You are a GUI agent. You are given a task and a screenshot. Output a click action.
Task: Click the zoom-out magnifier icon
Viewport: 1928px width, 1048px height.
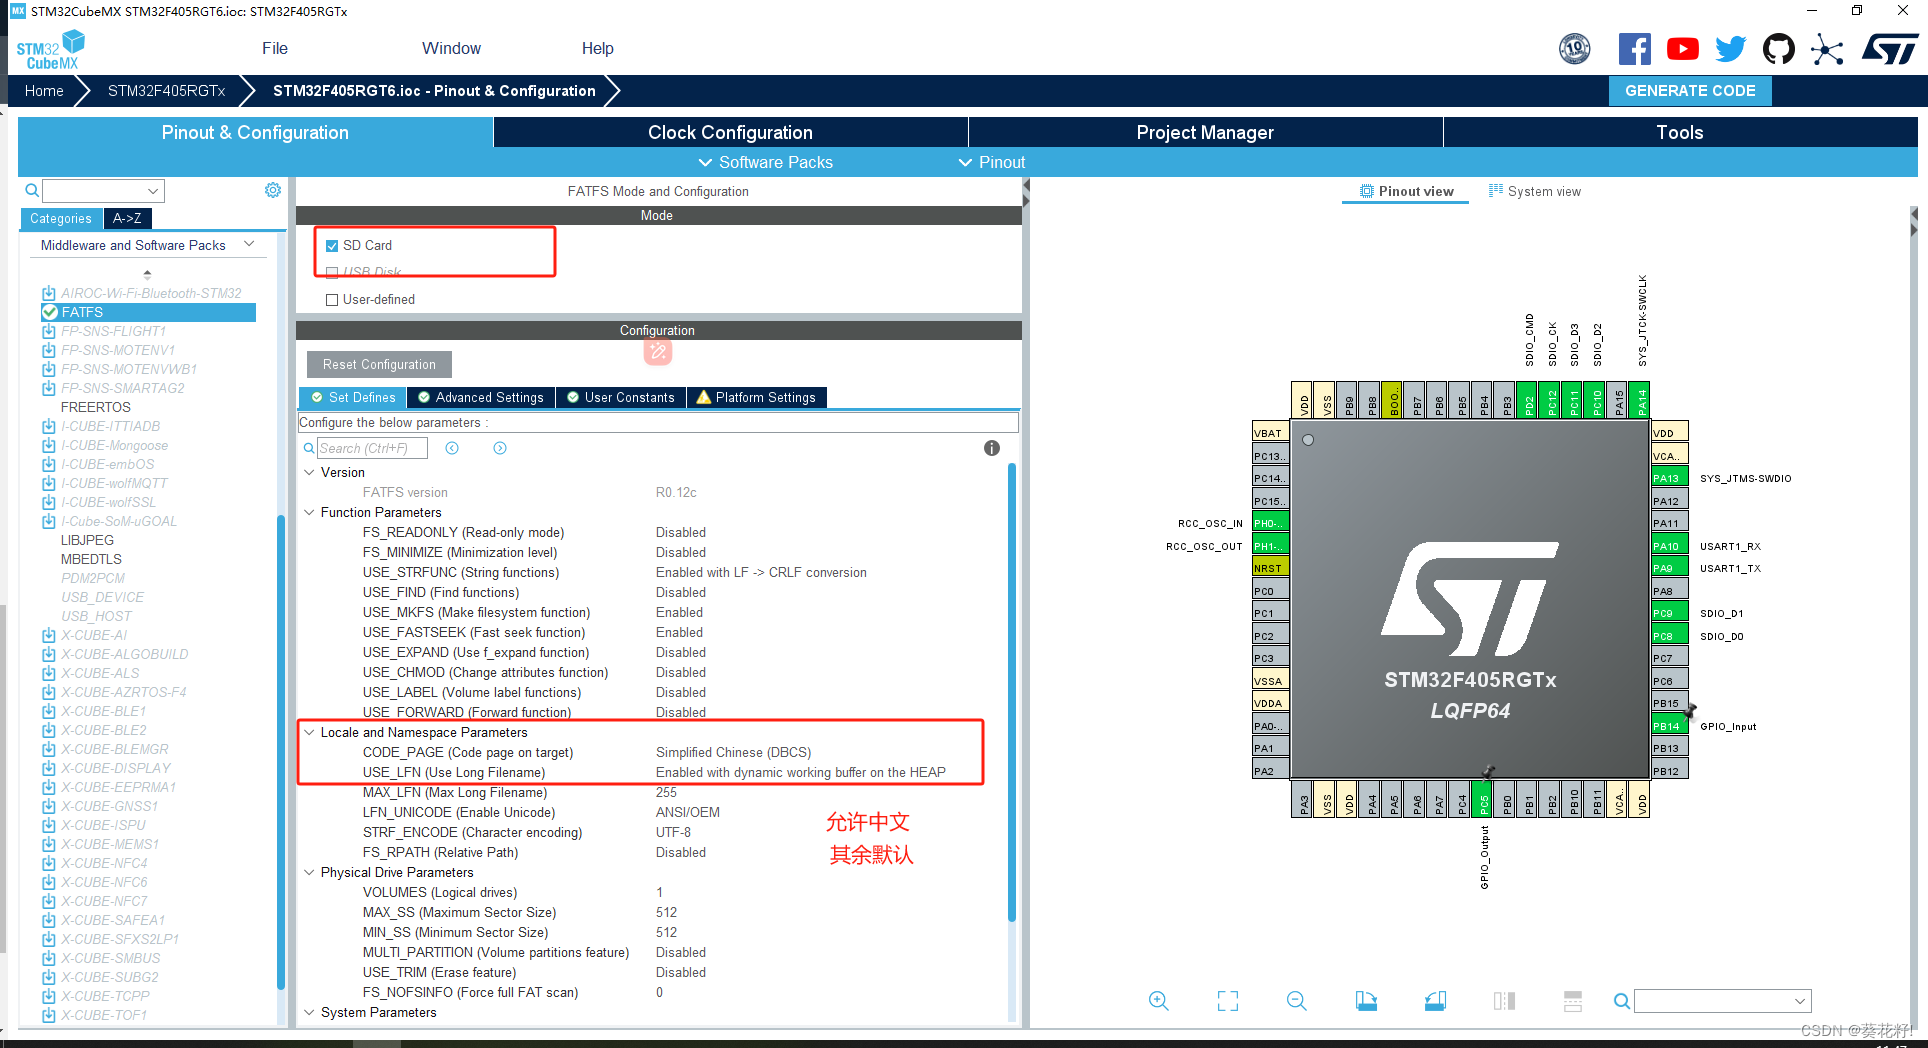(x=1296, y=1000)
